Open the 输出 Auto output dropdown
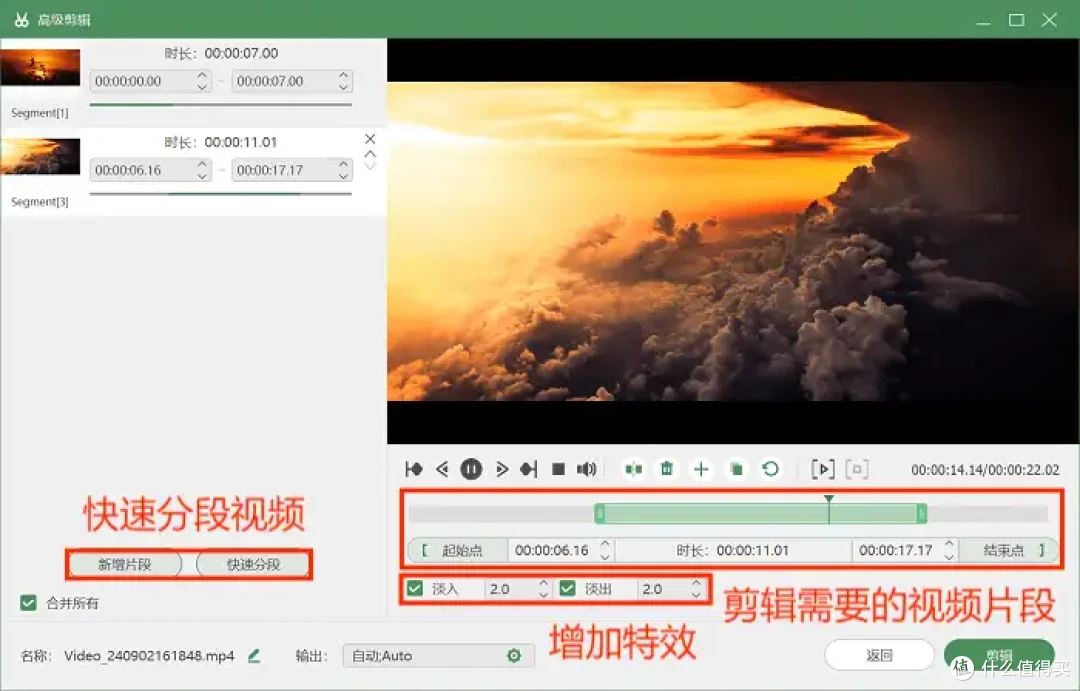Viewport: 1080px width, 691px height. [x=438, y=656]
